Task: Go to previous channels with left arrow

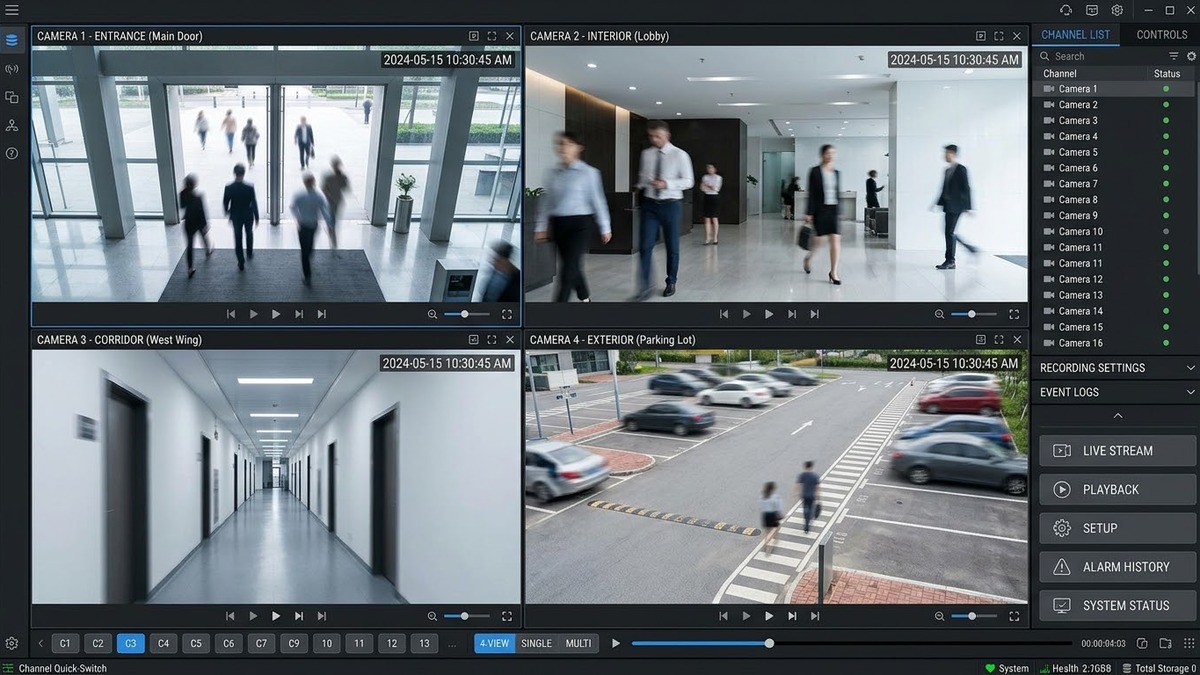Action: pyautogui.click(x=40, y=643)
